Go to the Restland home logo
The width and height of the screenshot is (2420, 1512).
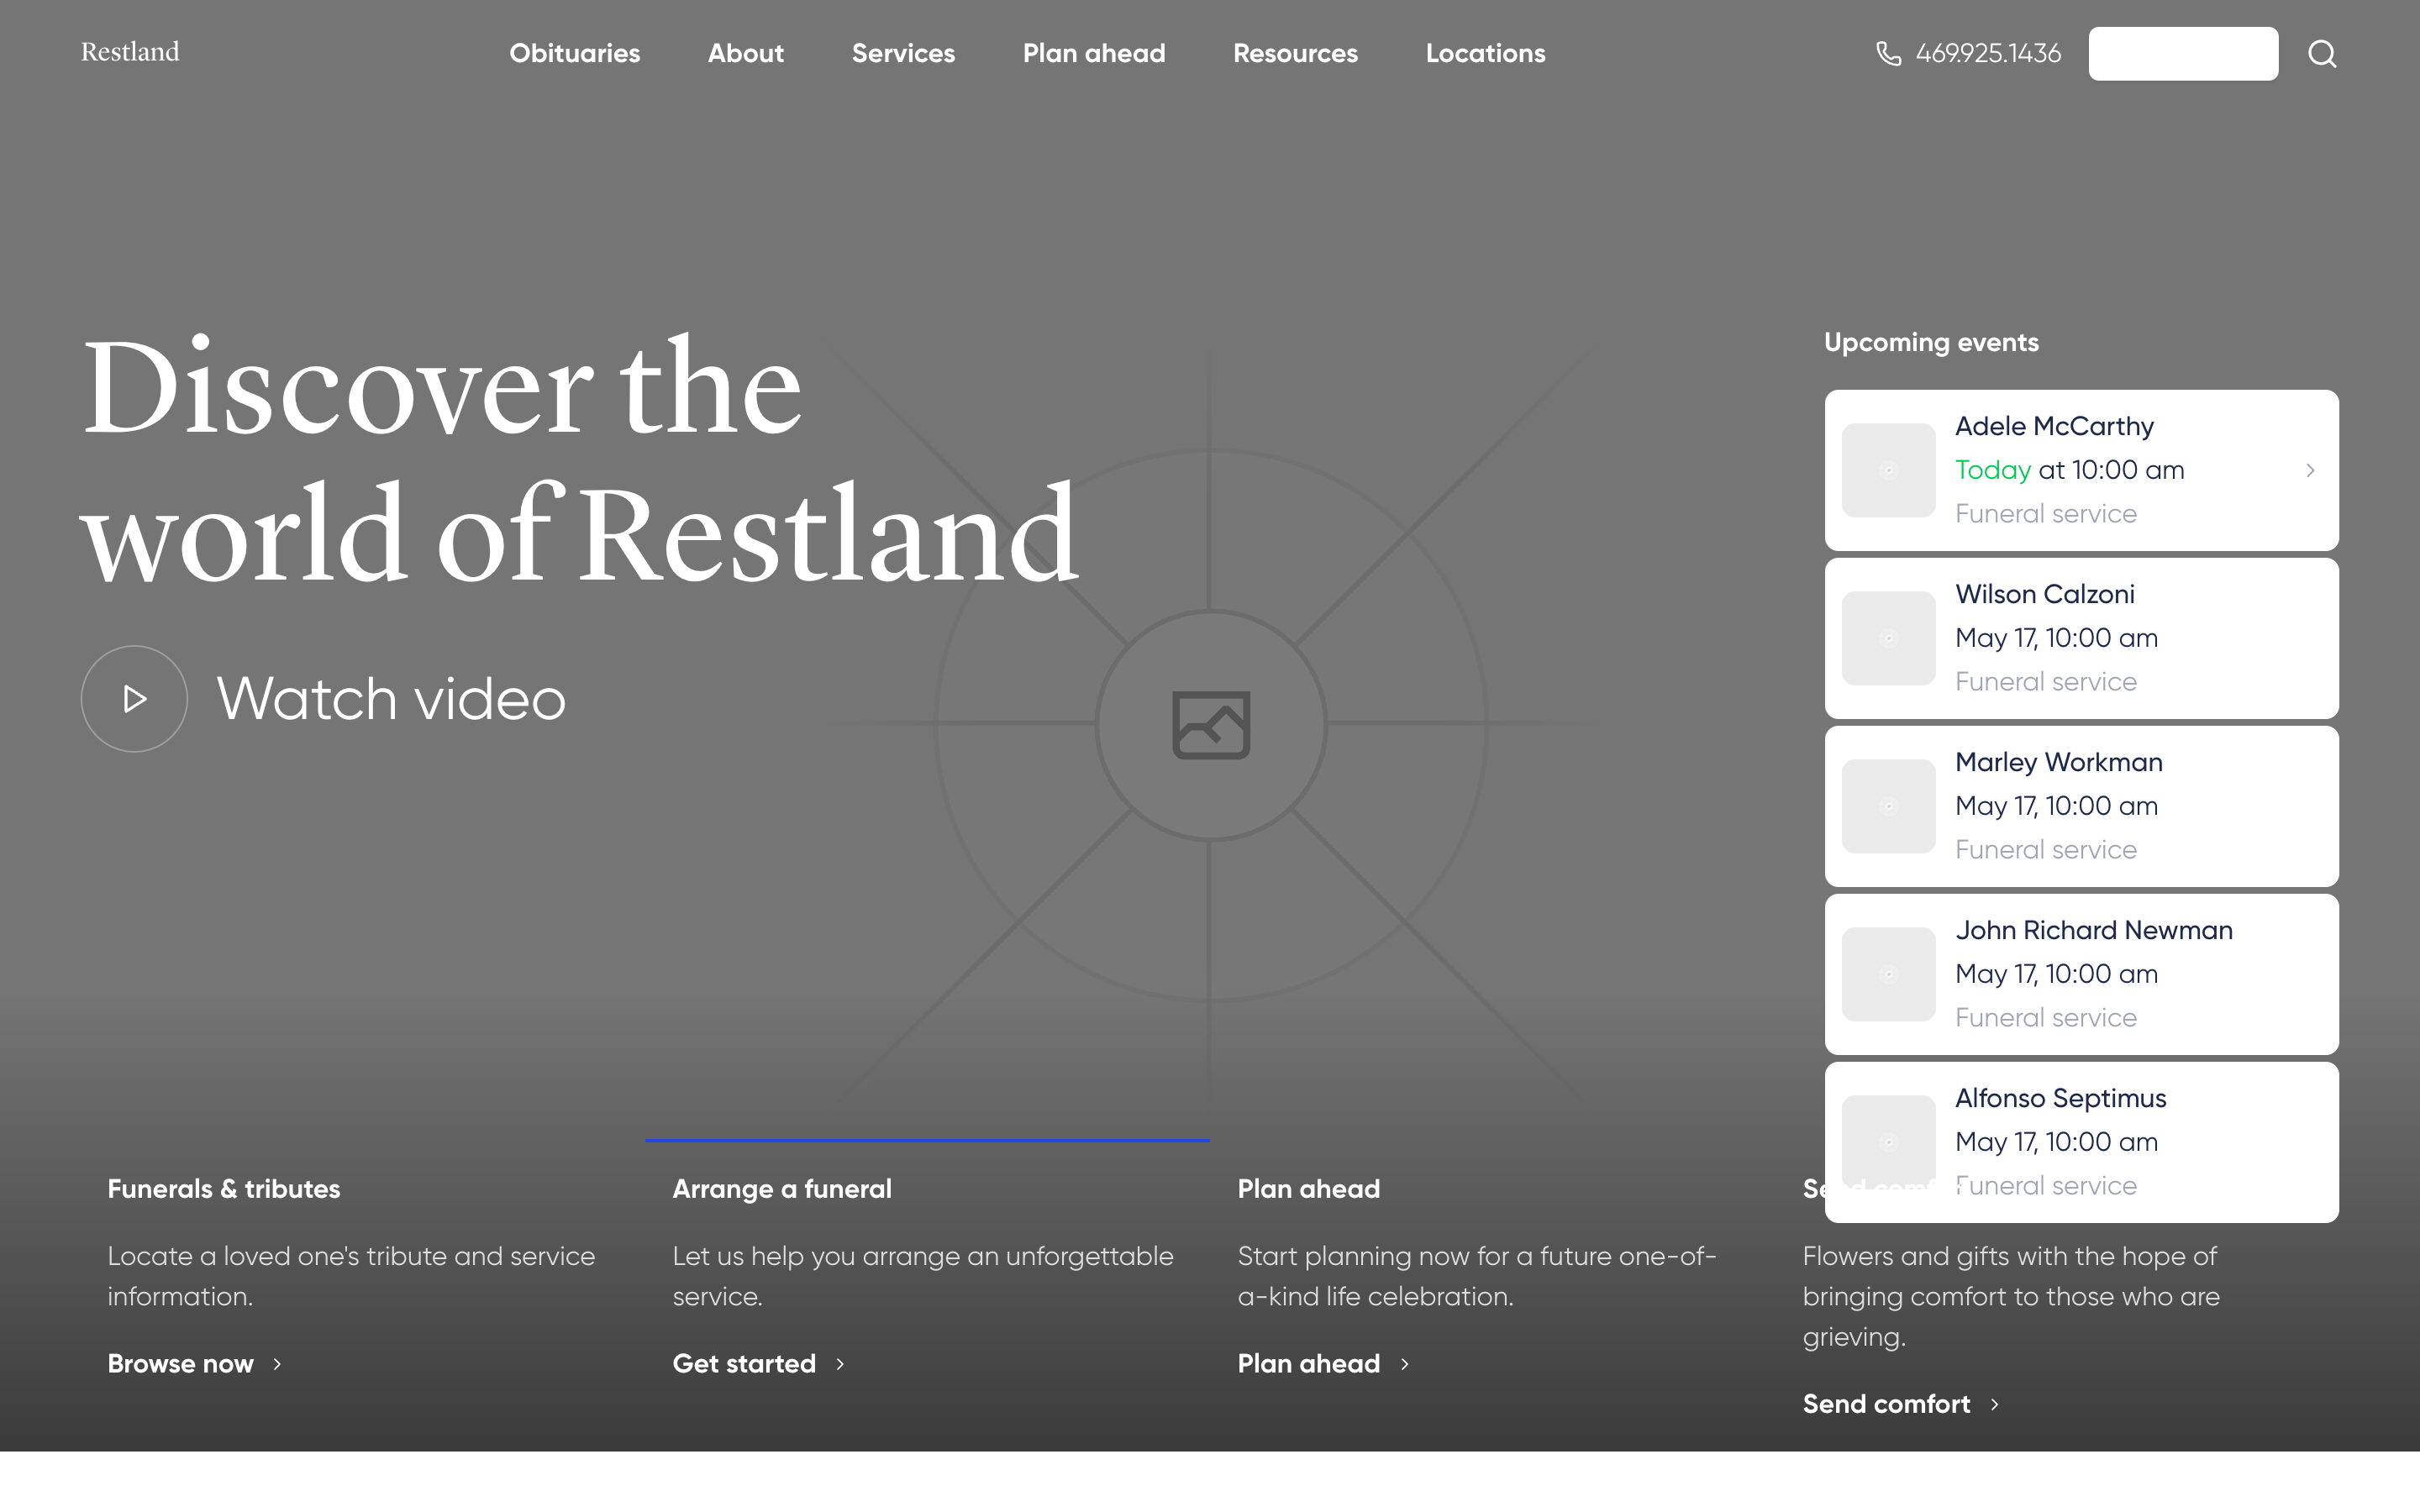pos(130,52)
